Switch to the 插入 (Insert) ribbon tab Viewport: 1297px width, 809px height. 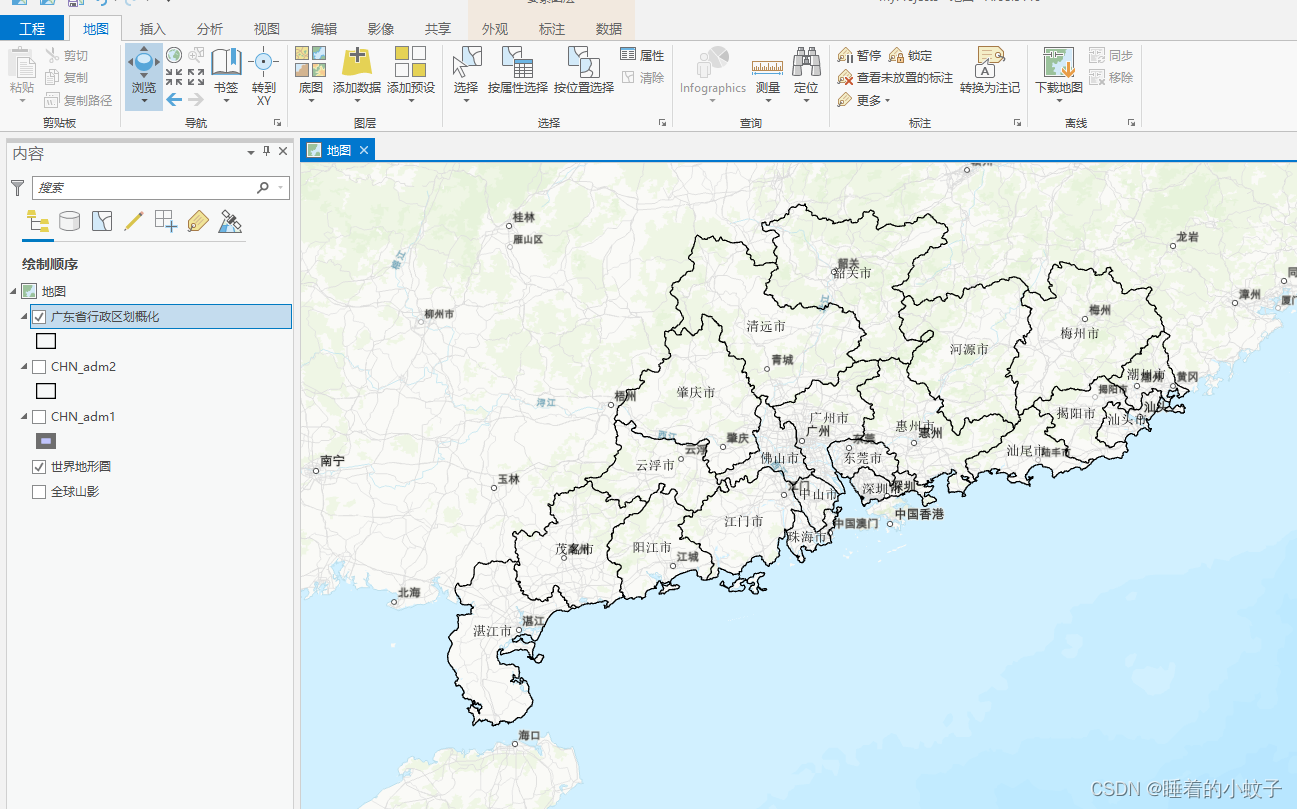[x=153, y=29]
